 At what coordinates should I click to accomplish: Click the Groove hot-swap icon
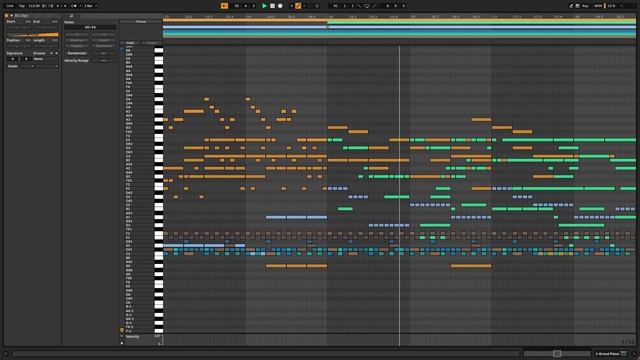coord(51,53)
